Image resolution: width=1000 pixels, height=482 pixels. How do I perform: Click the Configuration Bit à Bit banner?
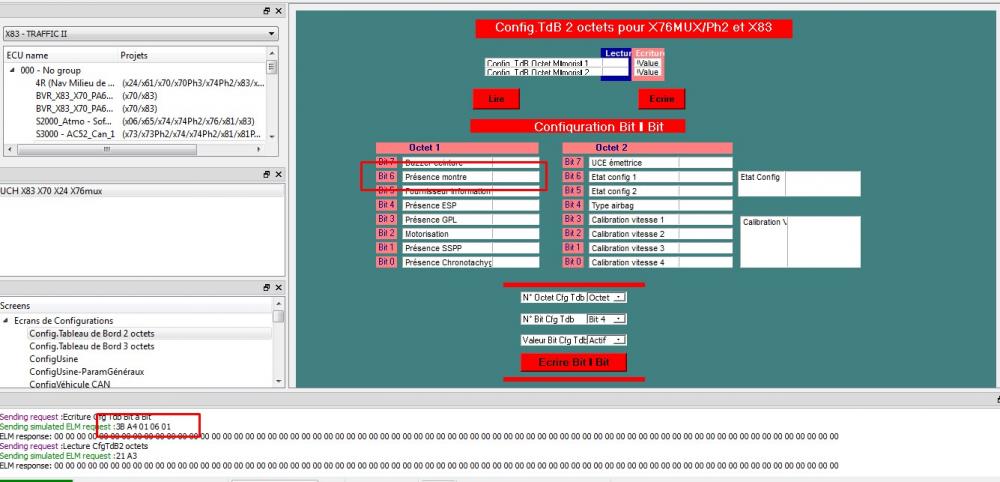click(x=578, y=126)
